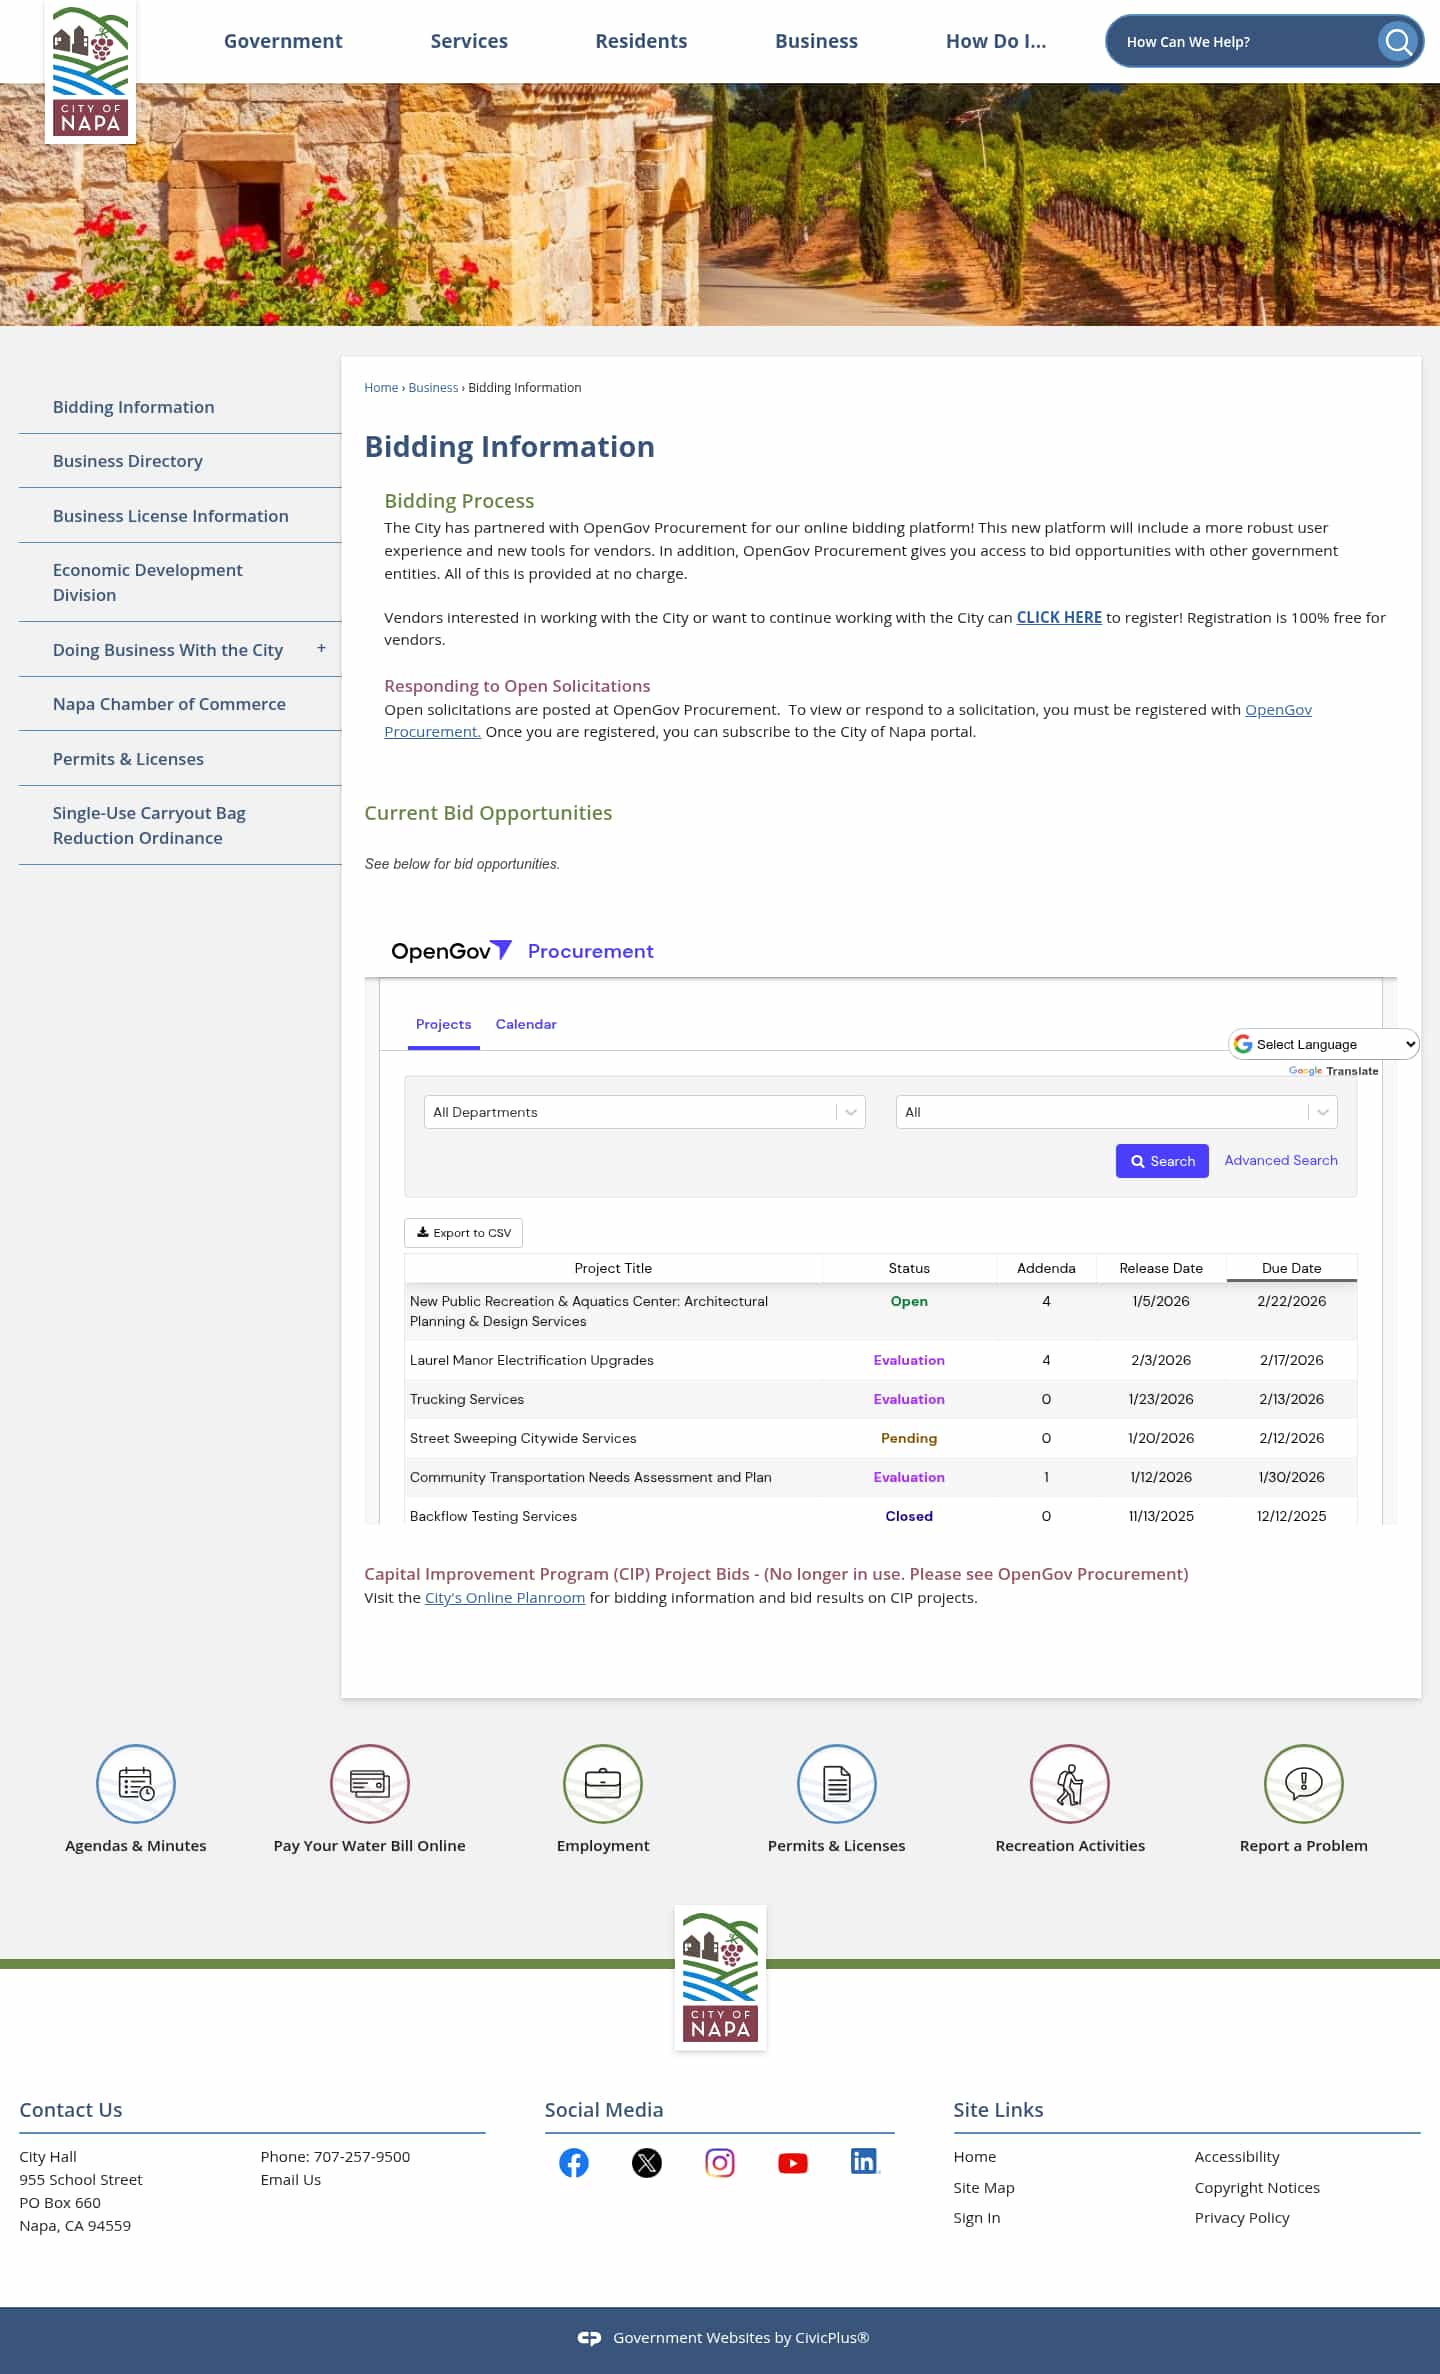The height and width of the screenshot is (2374, 1440).
Task: Sort by Status column header
Action: (x=909, y=1268)
